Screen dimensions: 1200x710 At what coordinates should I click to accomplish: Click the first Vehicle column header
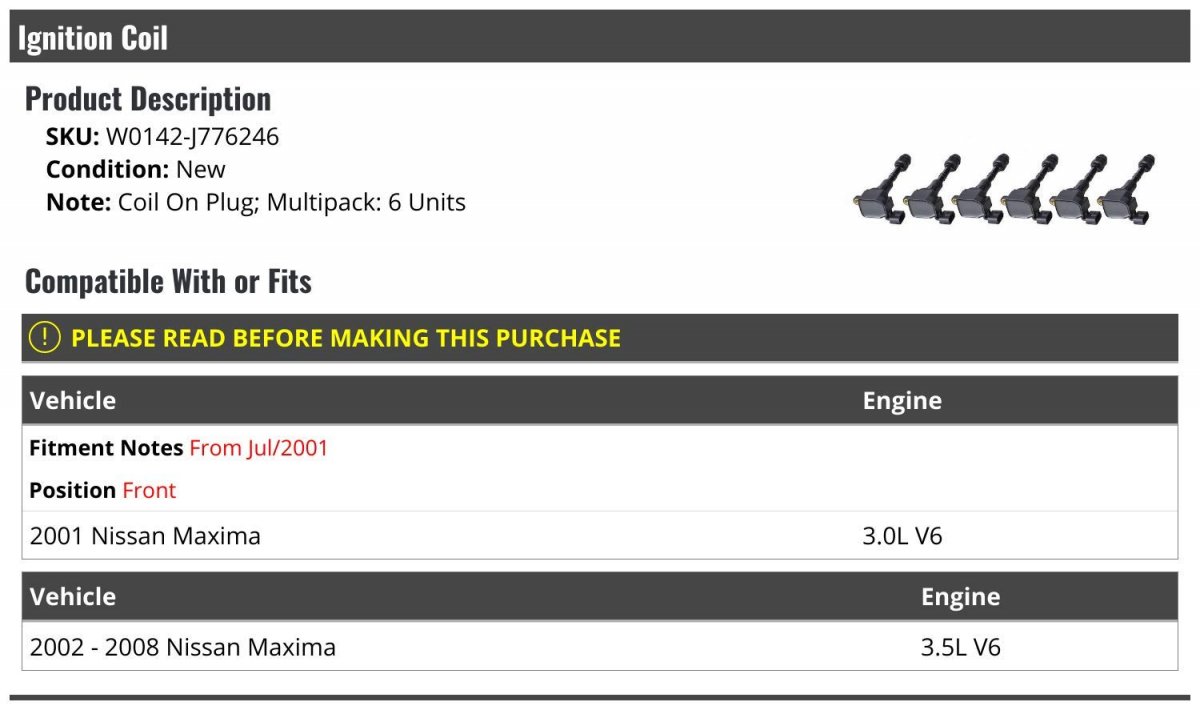tap(73, 401)
